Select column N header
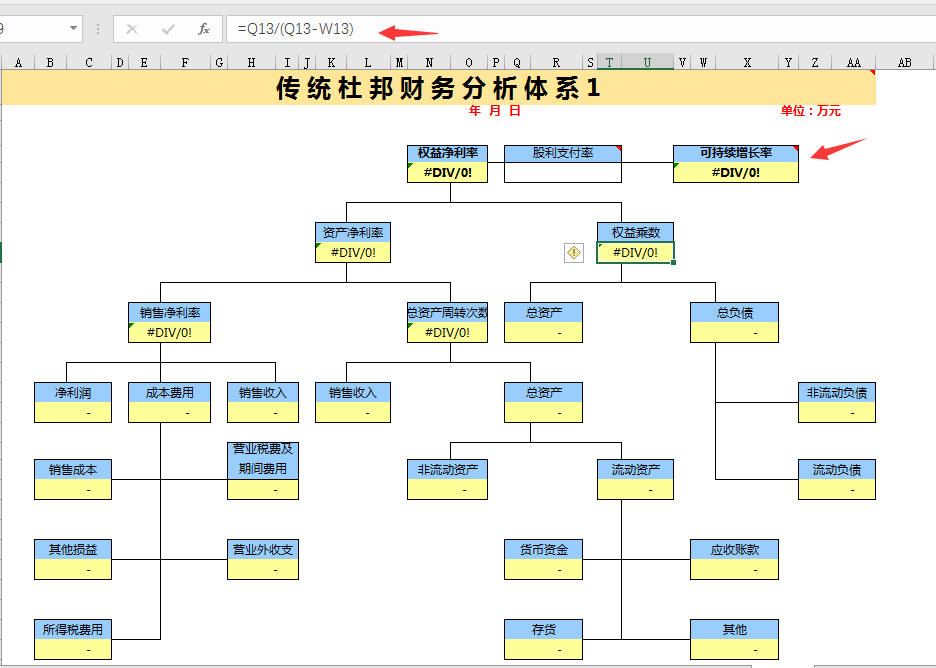This screenshot has height=668, width=936. [429, 62]
